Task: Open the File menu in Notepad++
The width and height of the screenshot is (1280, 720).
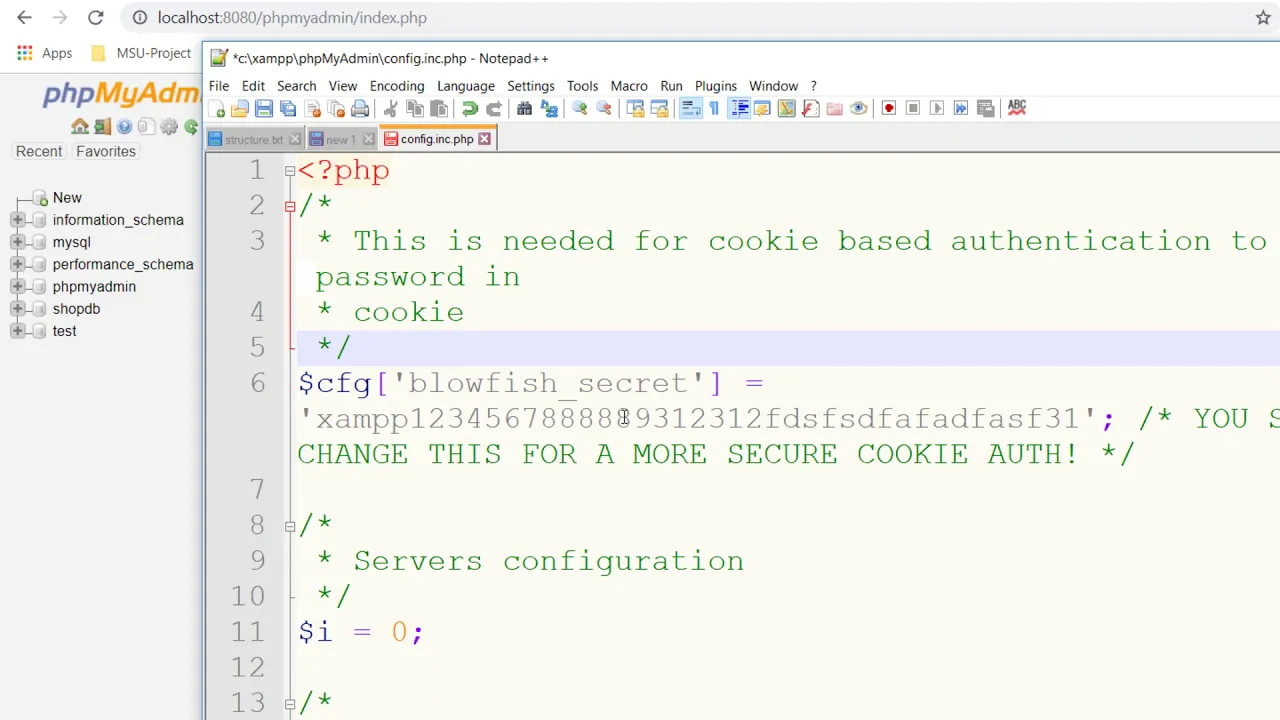Action: click(x=218, y=86)
